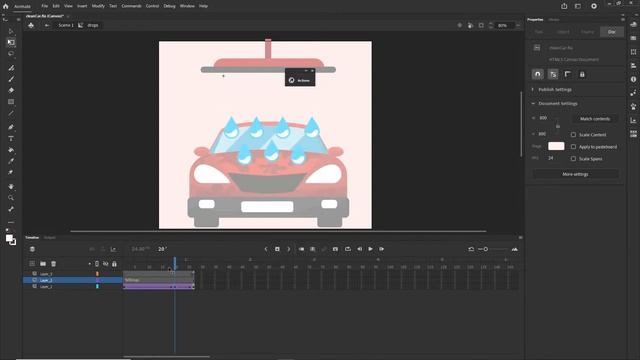Select the Hand tool

click(11, 187)
